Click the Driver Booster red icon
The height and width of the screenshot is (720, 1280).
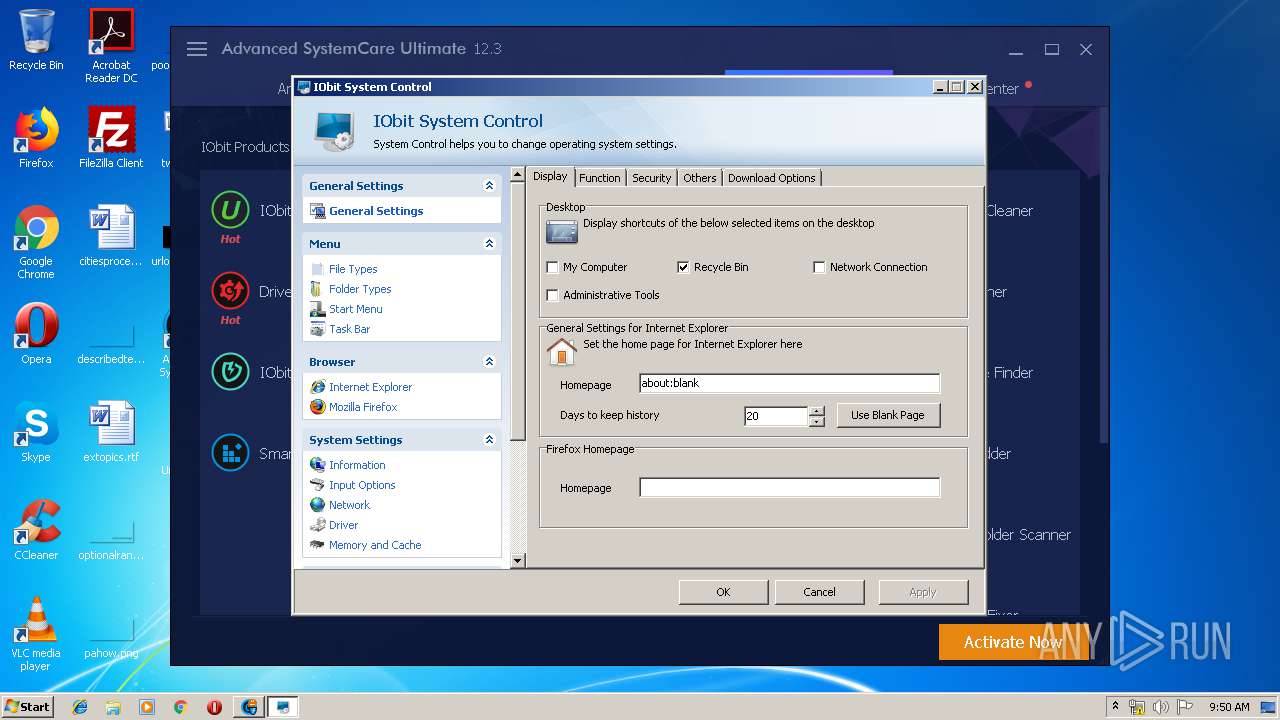(230, 291)
